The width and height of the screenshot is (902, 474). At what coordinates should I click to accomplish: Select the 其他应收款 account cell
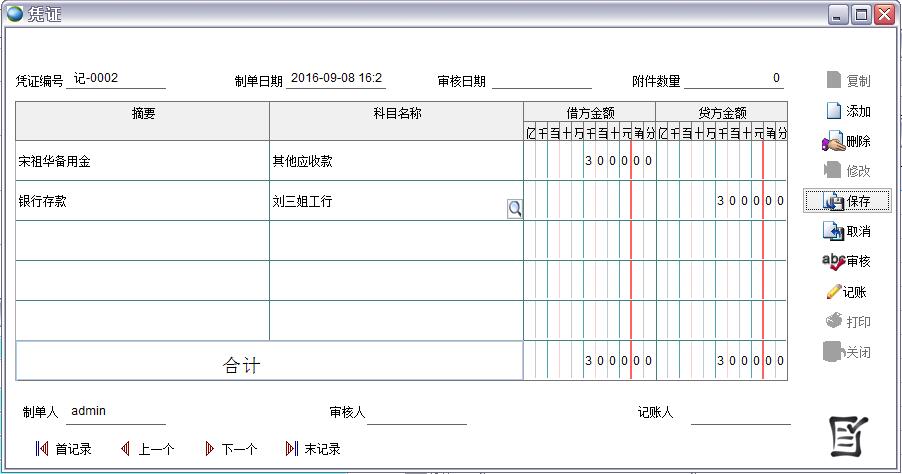click(x=395, y=161)
